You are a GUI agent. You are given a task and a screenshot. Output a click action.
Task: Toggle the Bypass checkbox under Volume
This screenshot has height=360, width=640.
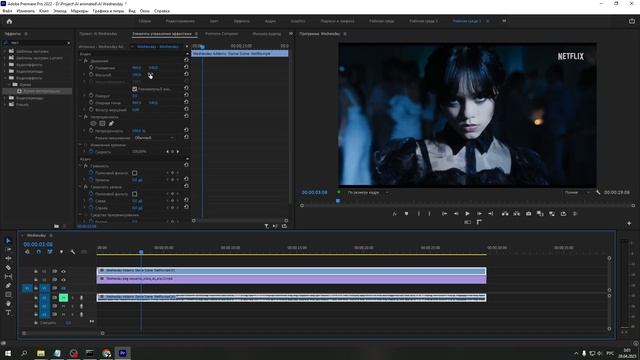click(x=135, y=173)
